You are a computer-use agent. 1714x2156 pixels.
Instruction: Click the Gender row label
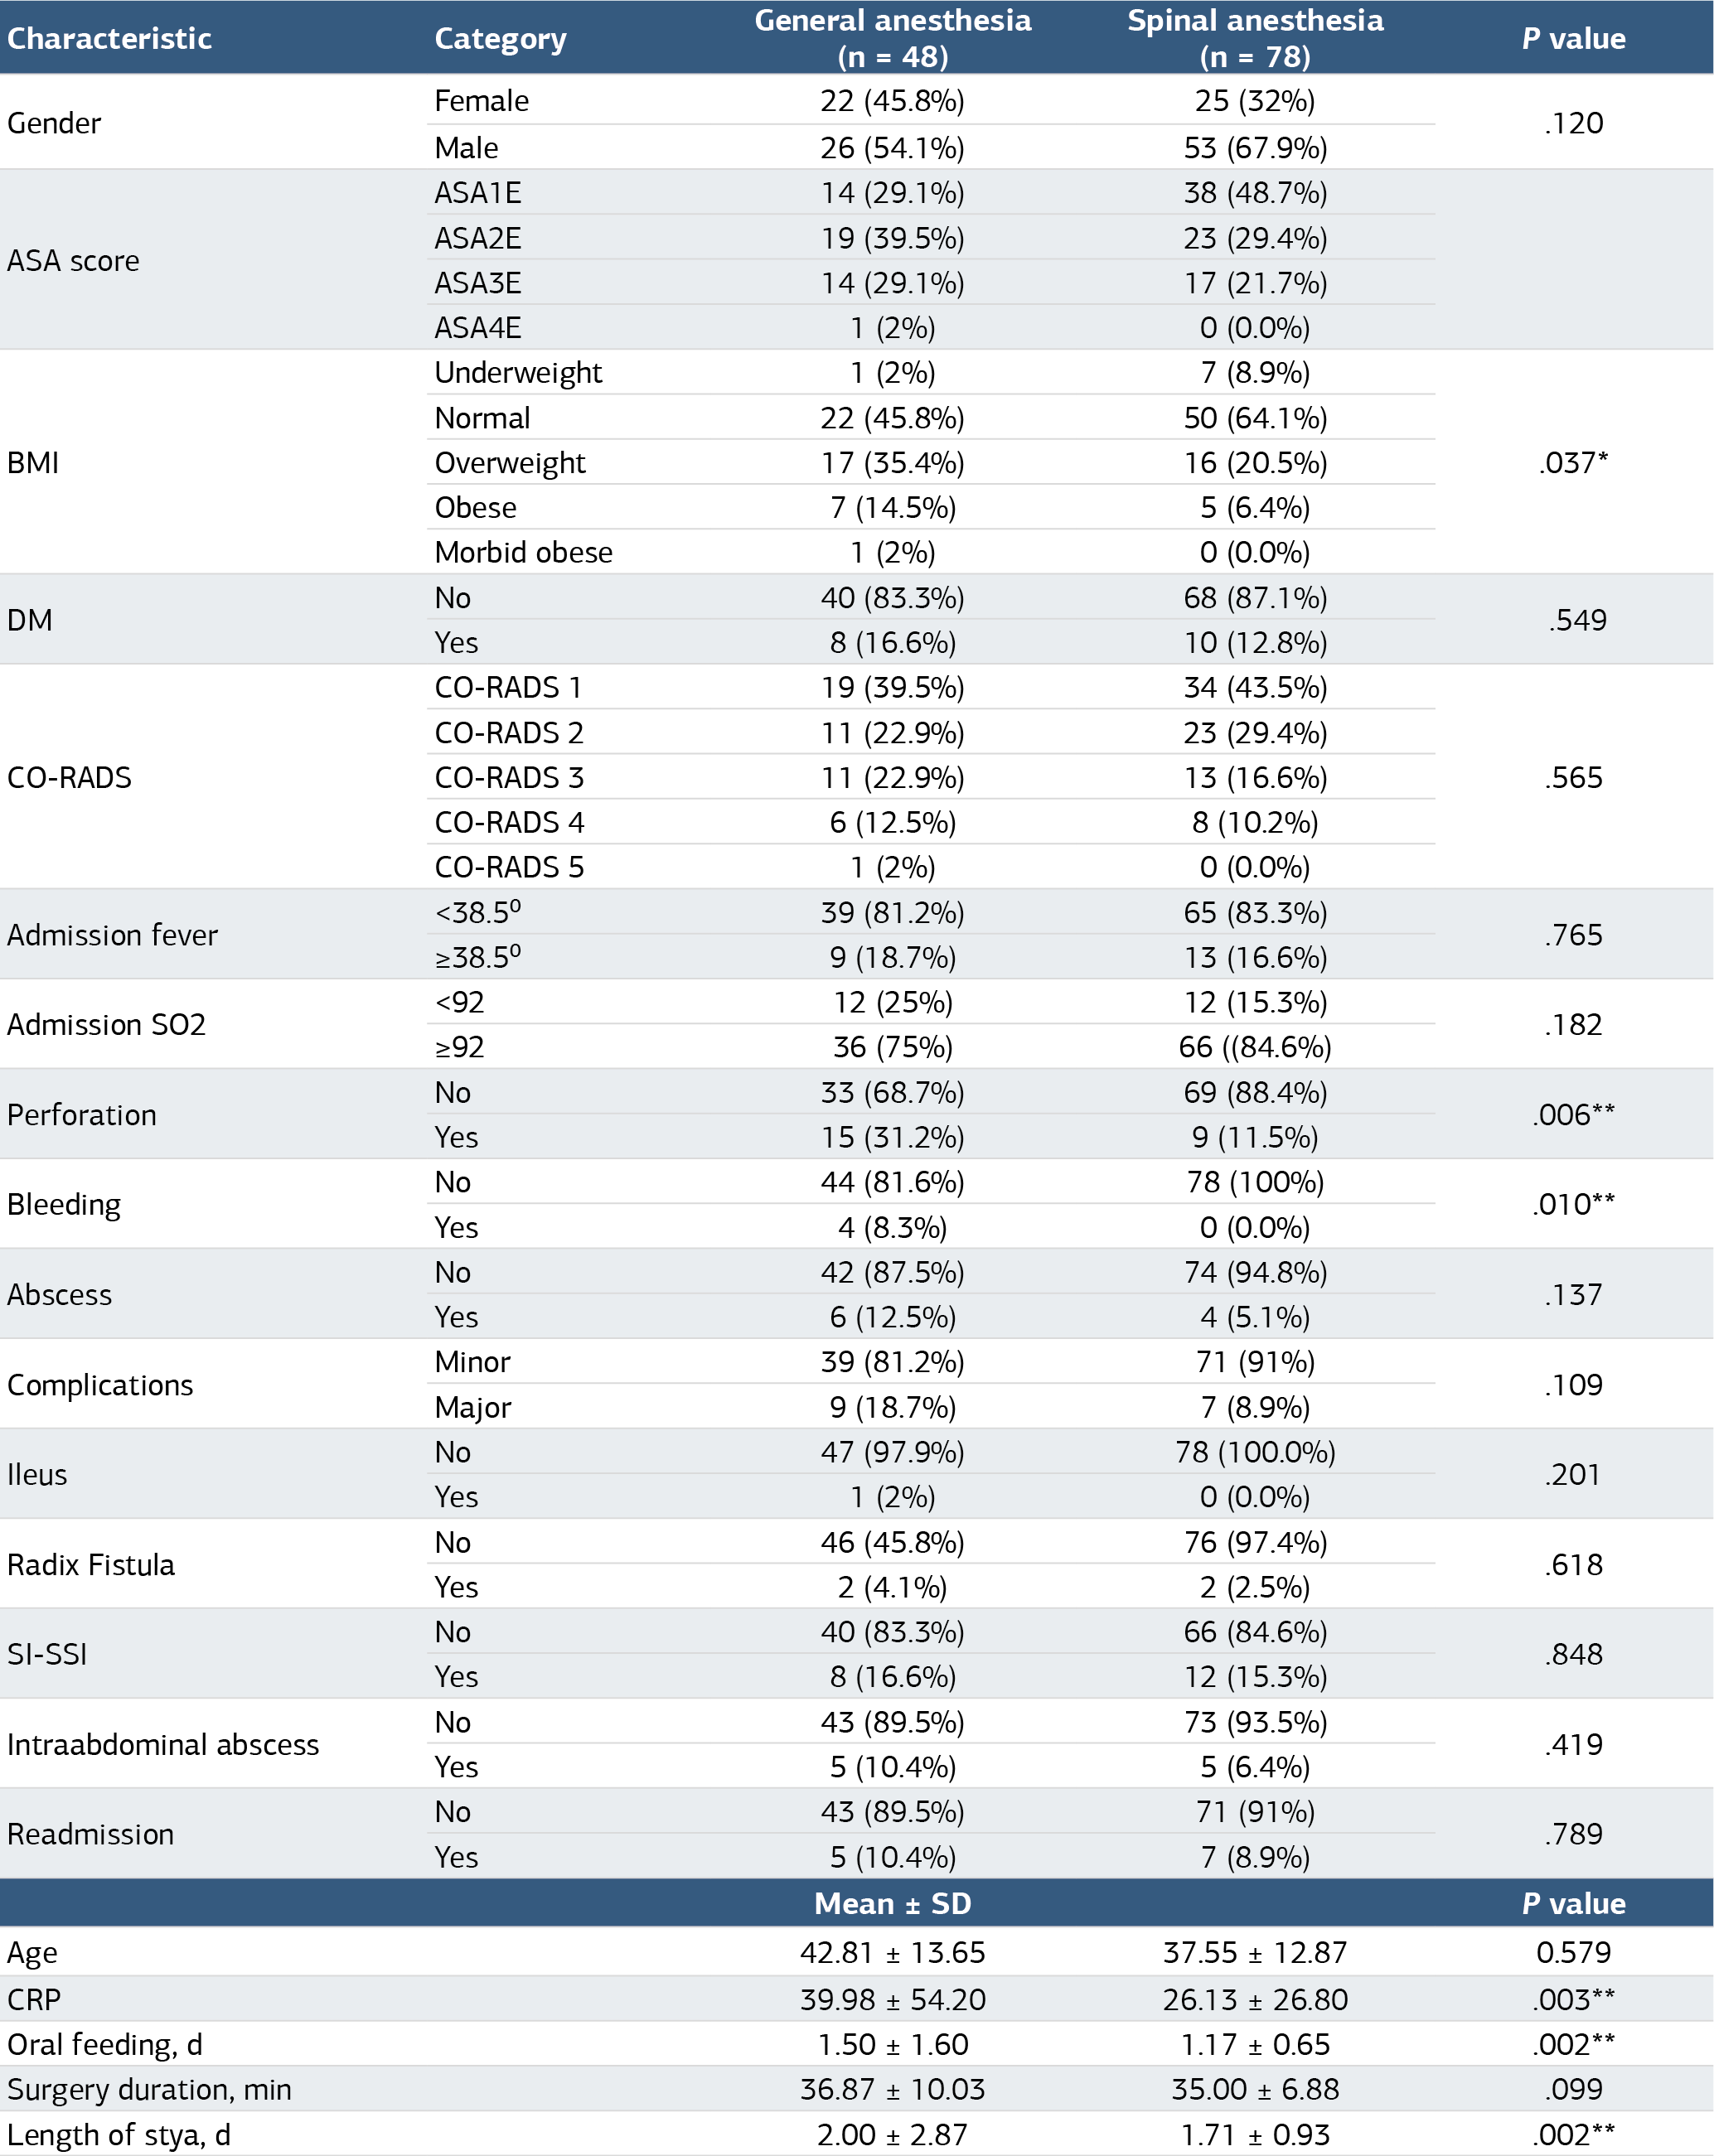[x=54, y=123]
